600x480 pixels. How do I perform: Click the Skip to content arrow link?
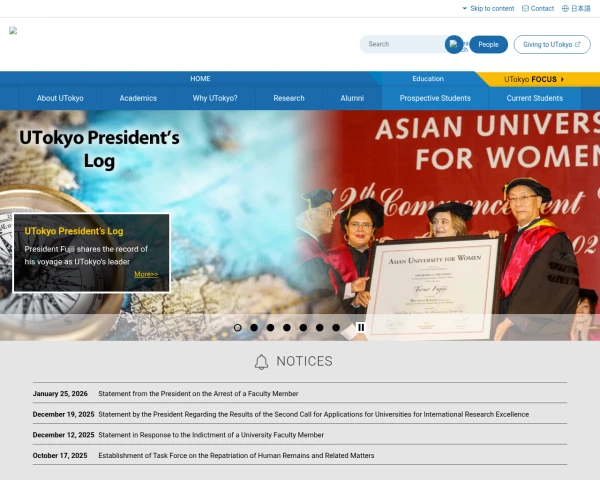tap(488, 8)
